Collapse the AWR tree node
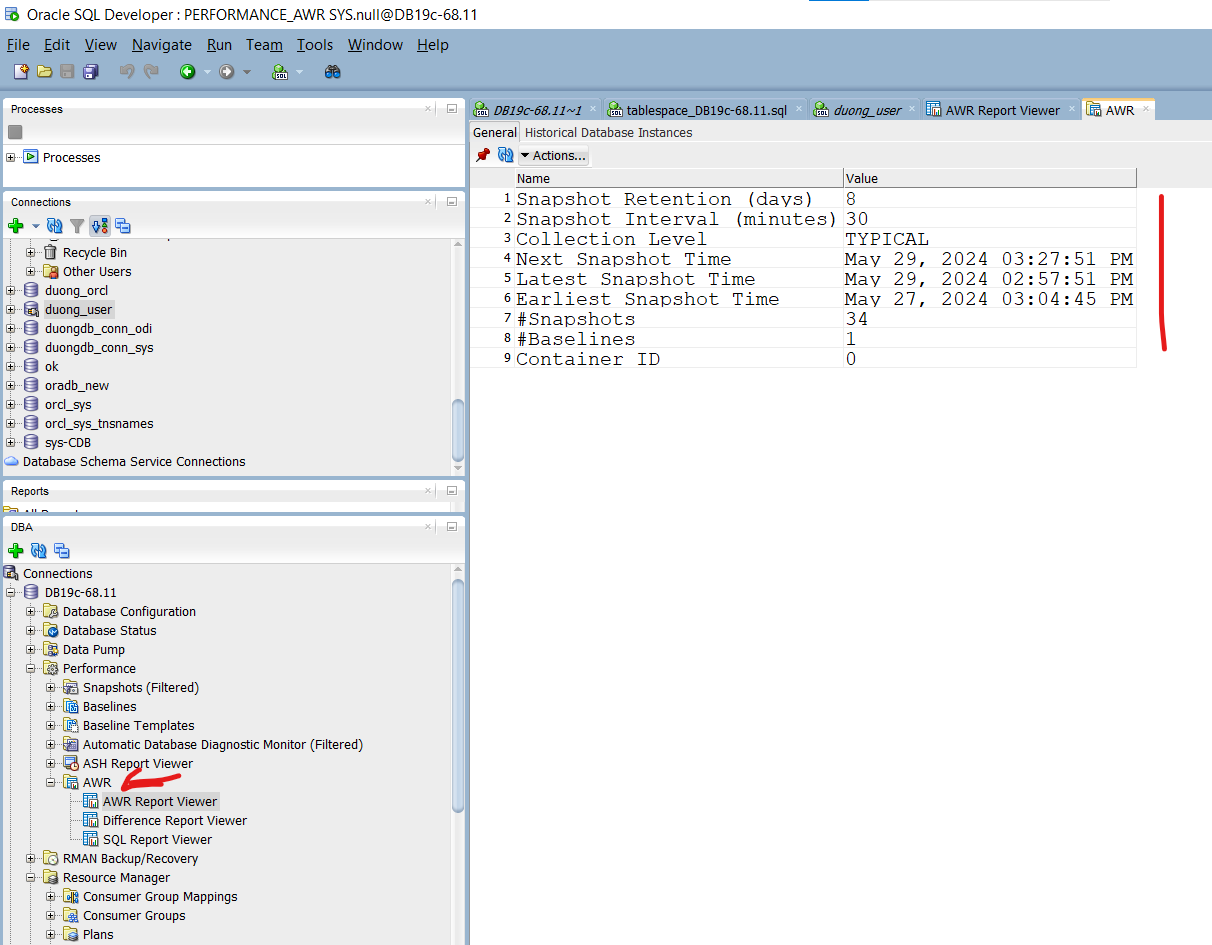 51,783
